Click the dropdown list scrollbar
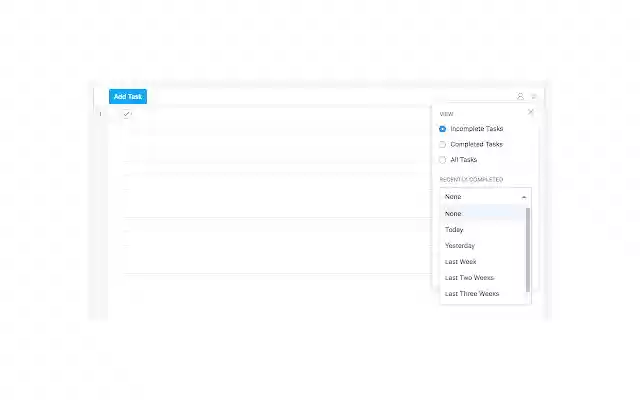 pos(528,250)
